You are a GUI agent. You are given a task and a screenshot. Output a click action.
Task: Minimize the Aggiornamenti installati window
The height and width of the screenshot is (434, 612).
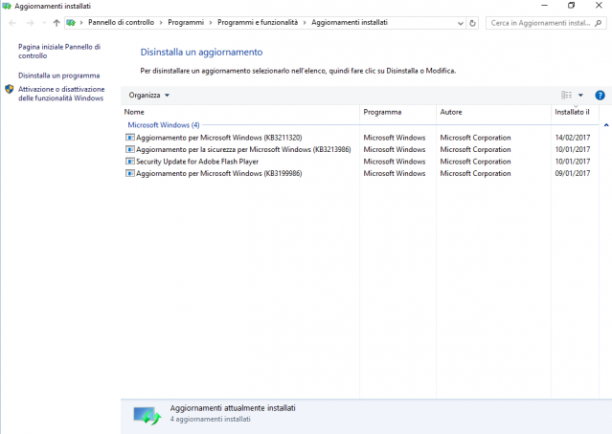click(544, 5)
